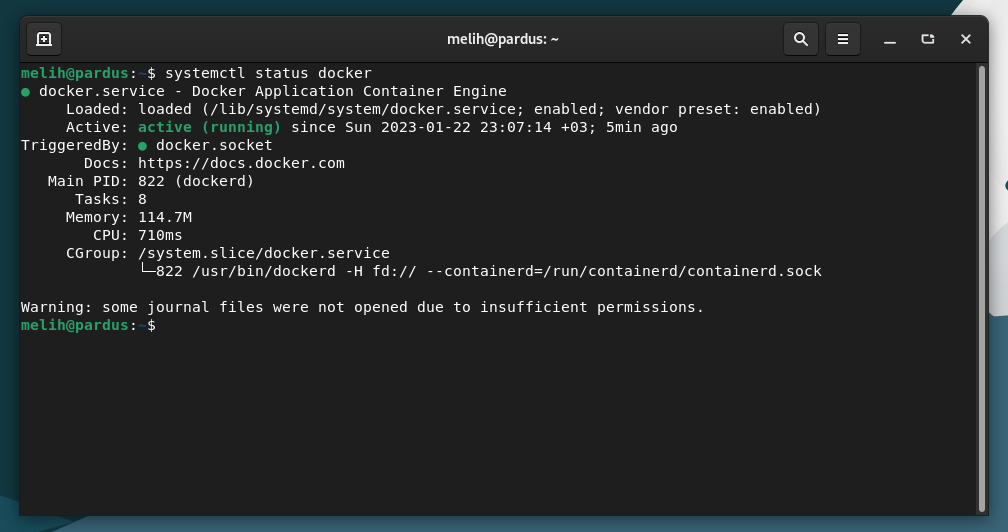
Task: Click the Memory value 114.7M
Action: coord(165,217)
